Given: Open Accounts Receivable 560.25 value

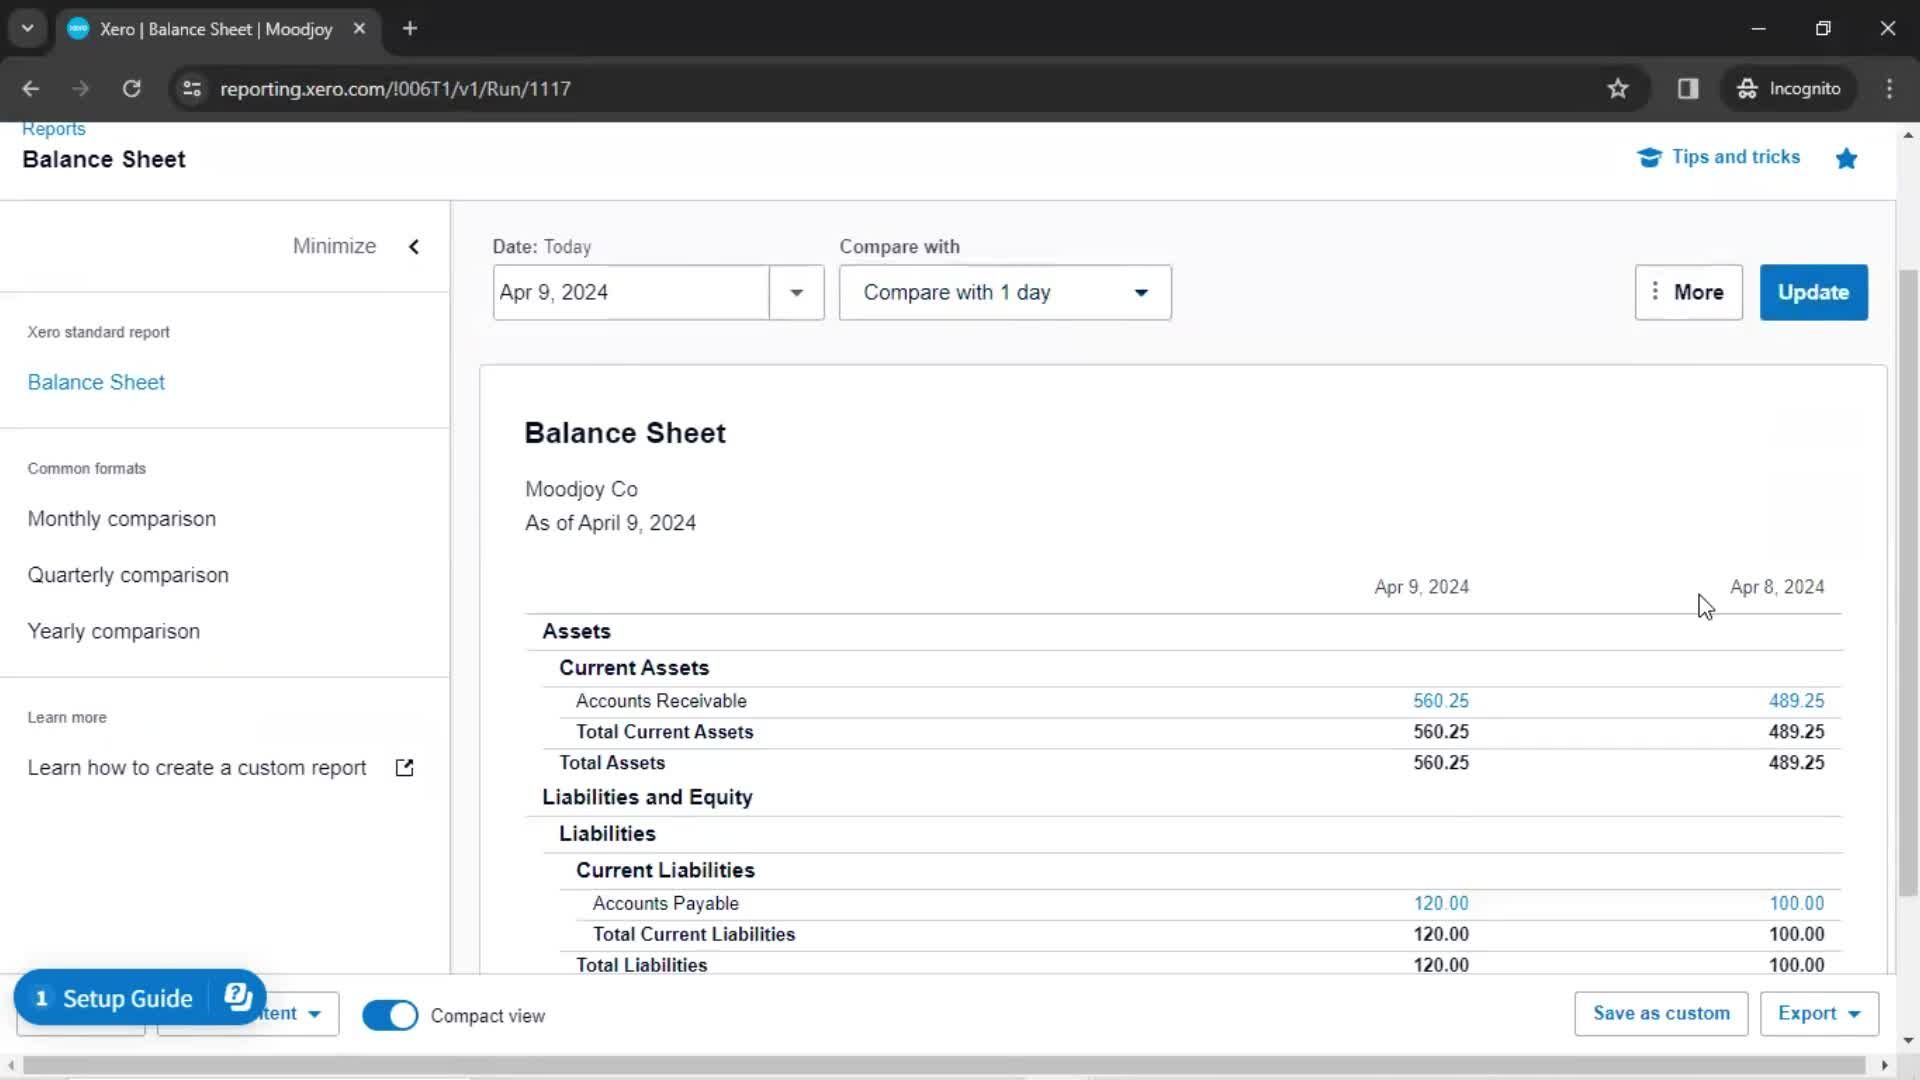Looking at the screenshot, I should (x=1440, y=701).
